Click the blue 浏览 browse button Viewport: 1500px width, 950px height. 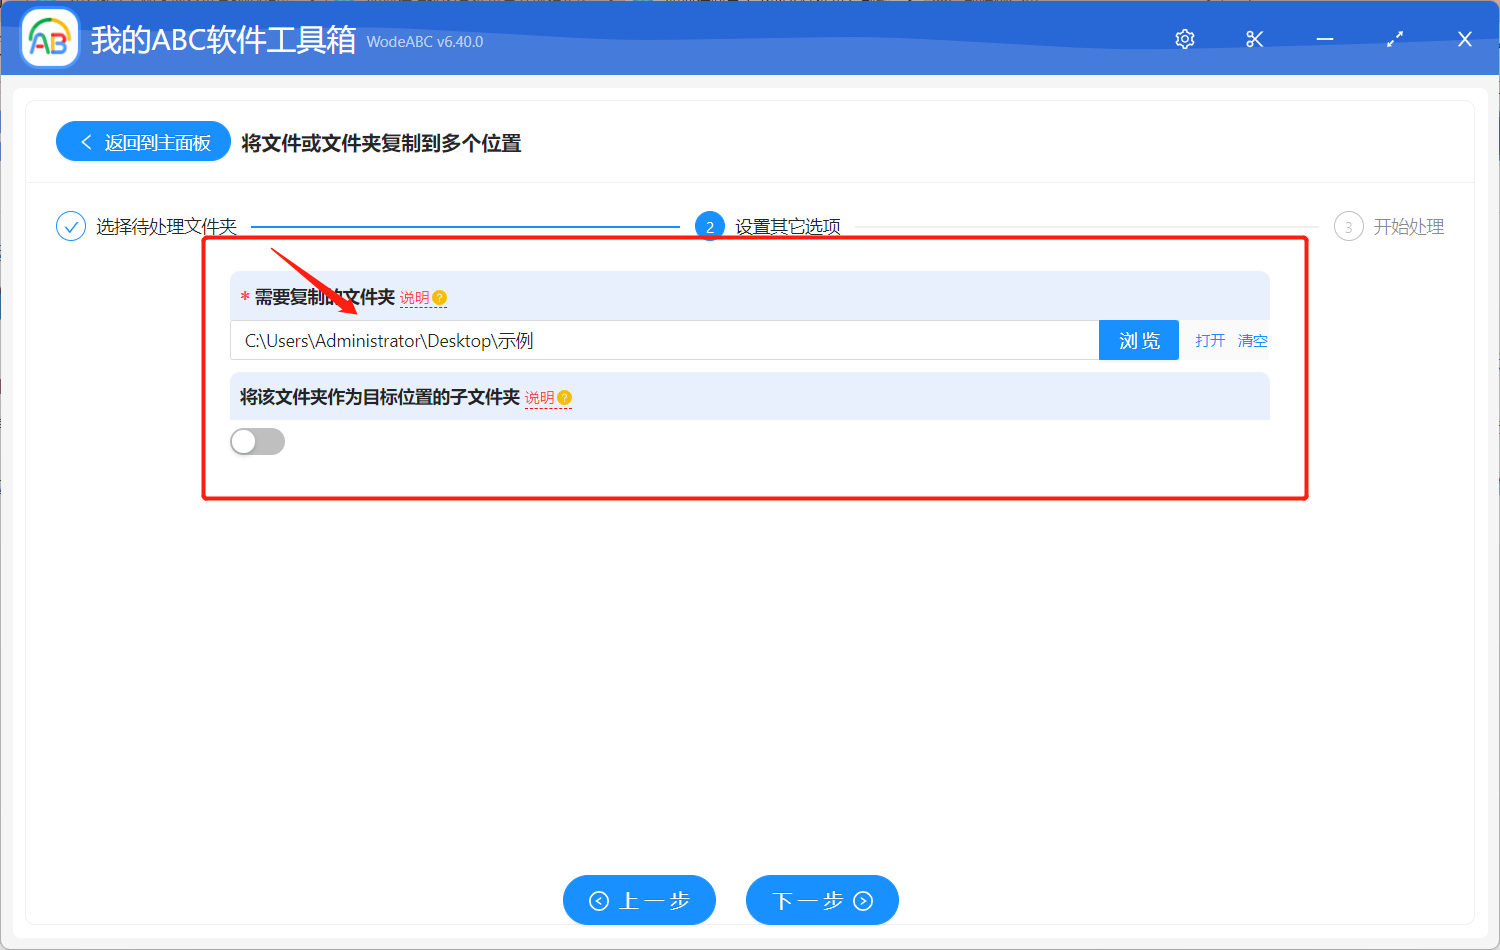pyautogui.click(x=1138, y=340)
